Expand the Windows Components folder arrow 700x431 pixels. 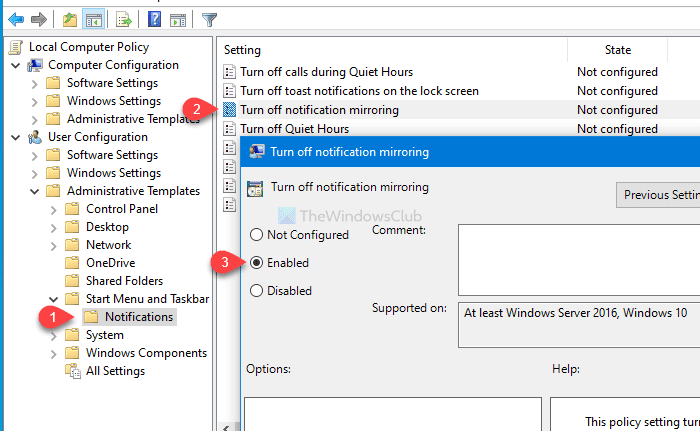pyautogui.click(x=52, y=353)
